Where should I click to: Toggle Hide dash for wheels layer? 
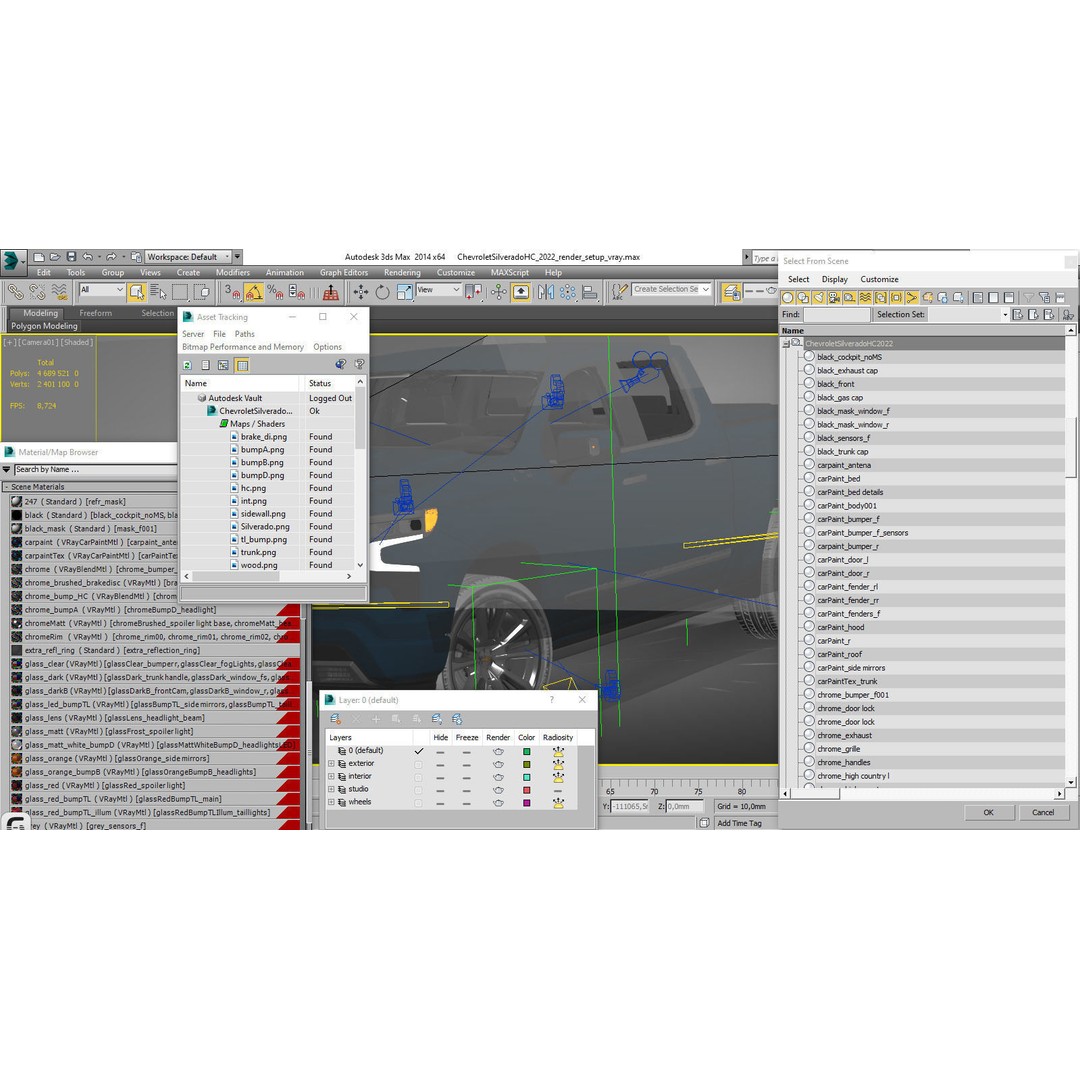pos(440,803)
